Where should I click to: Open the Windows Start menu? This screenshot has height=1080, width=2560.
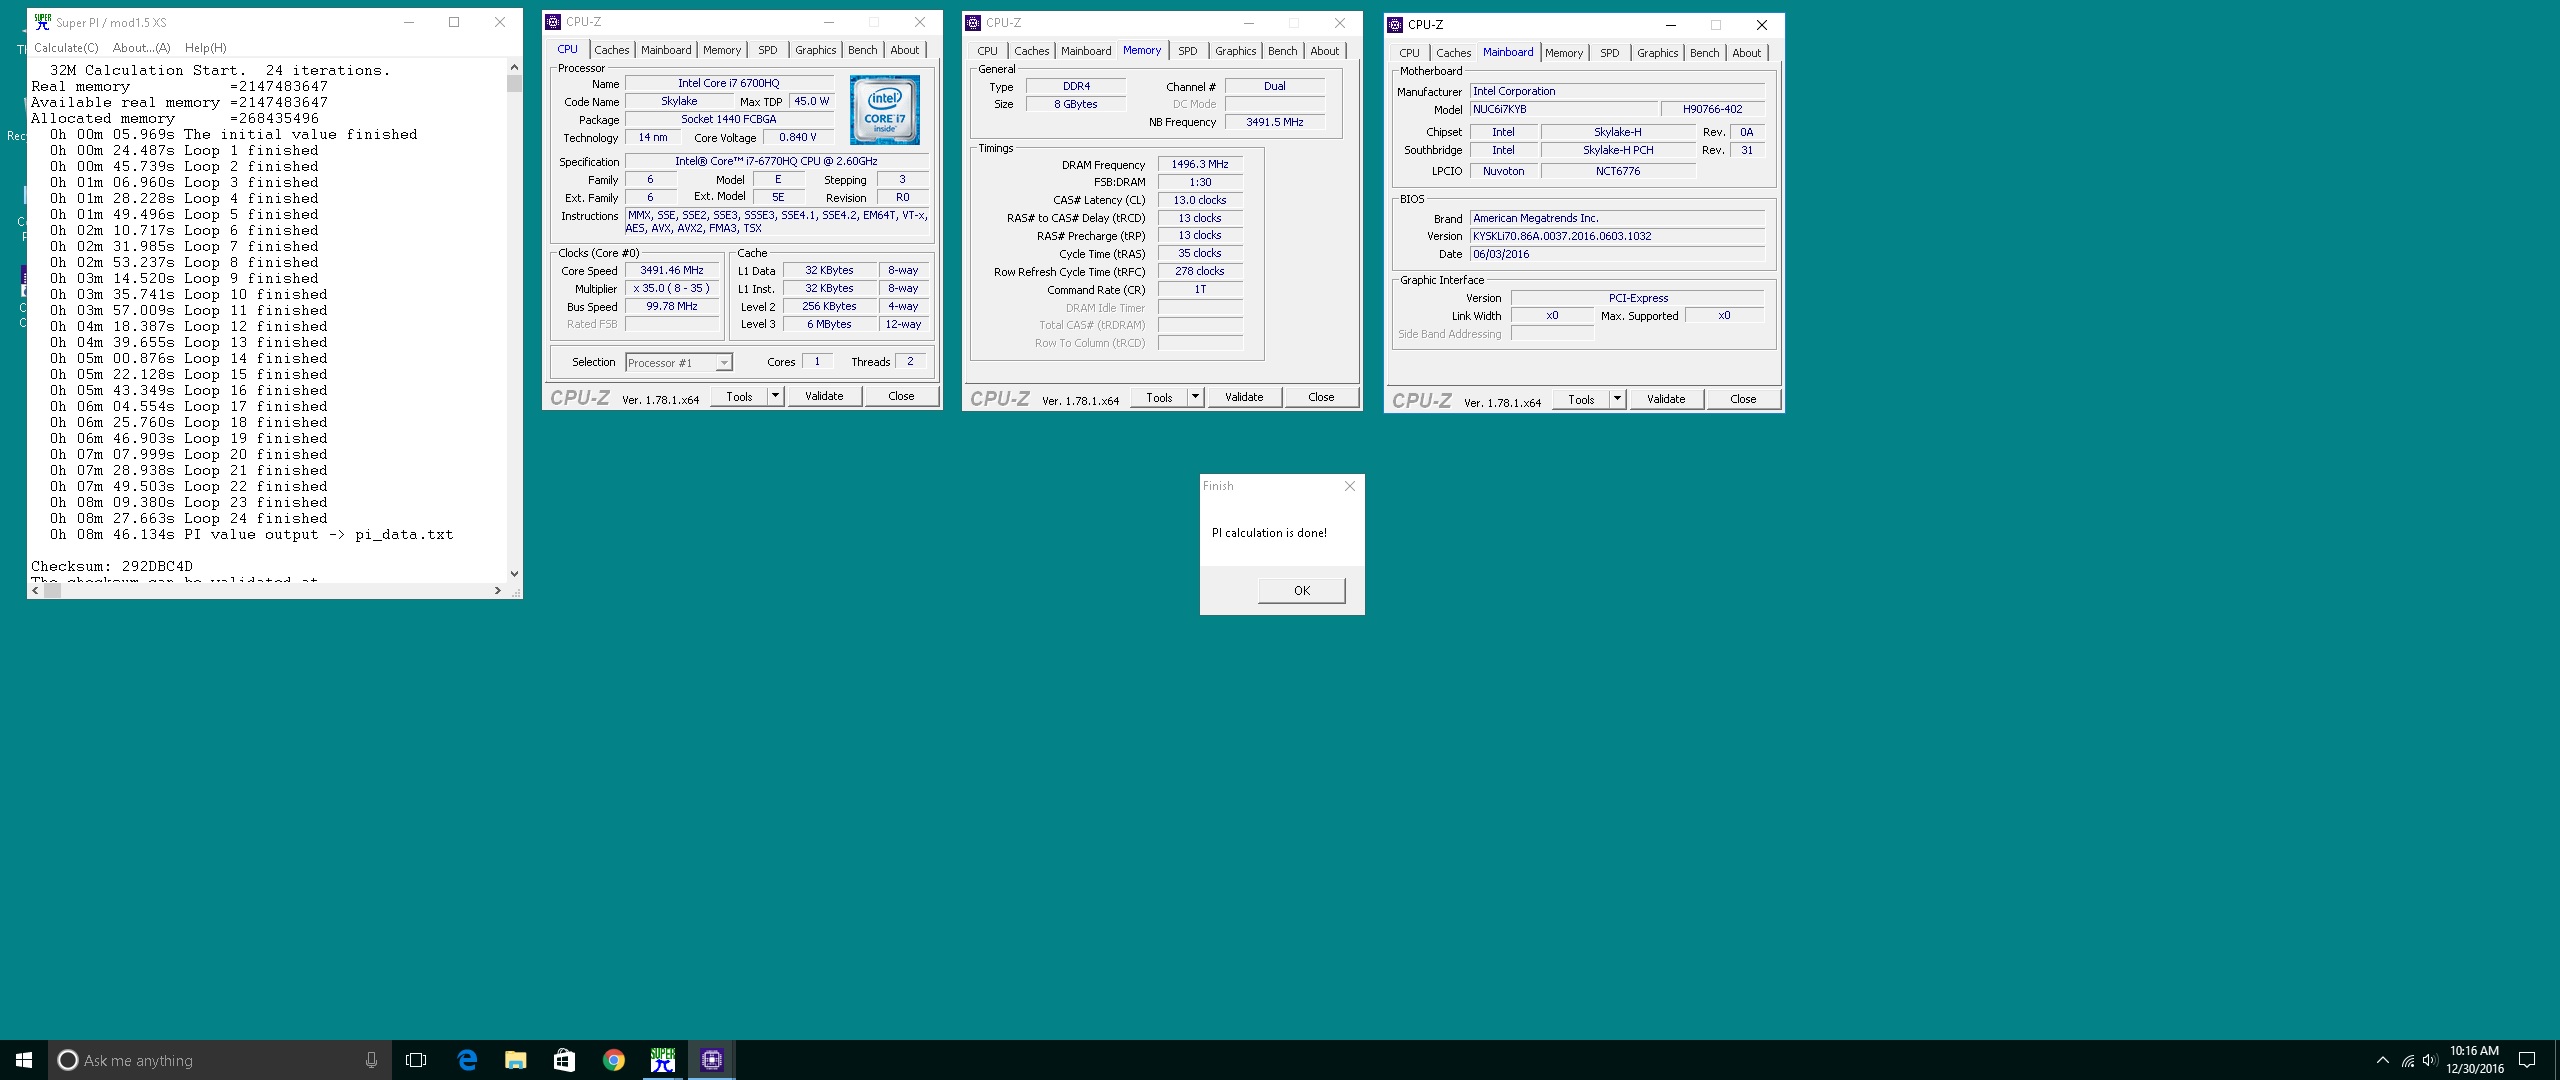24,1060
